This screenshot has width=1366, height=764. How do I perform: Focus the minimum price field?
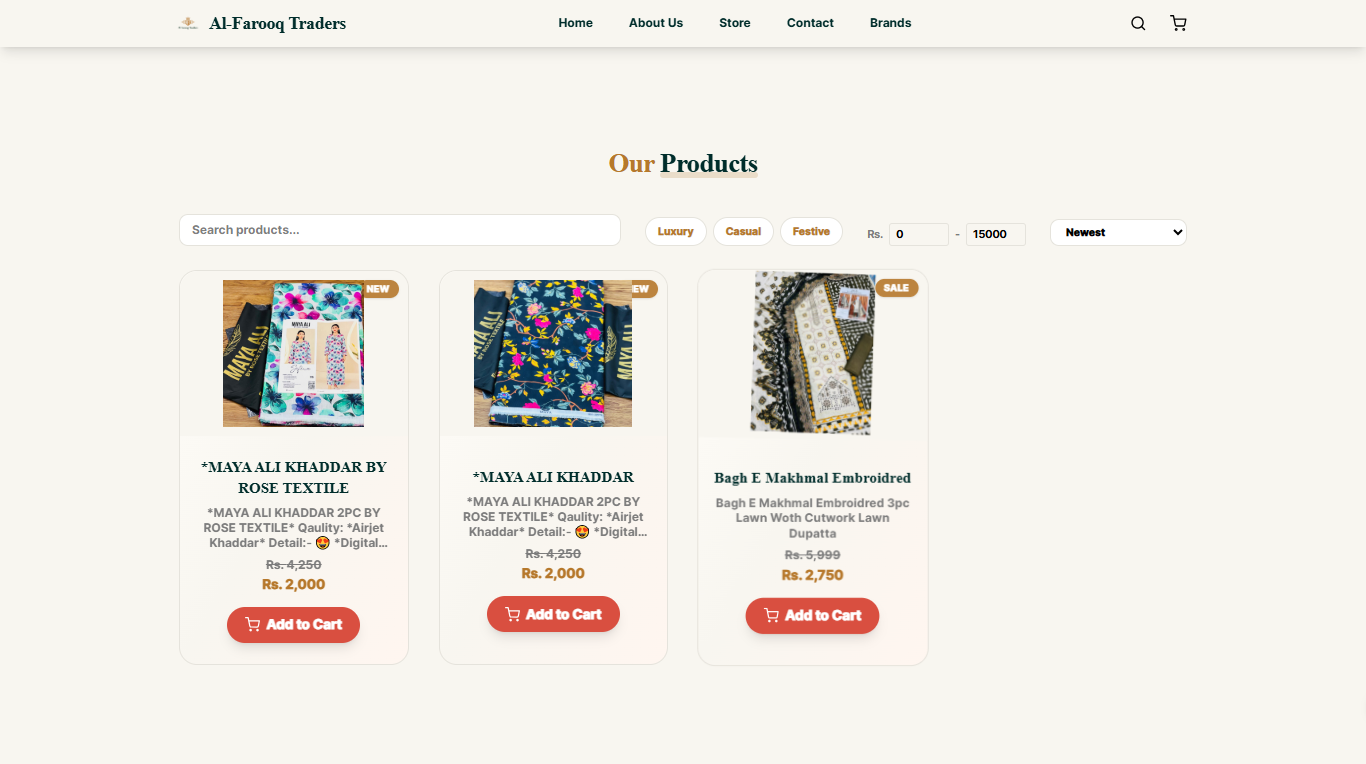pos(918,234)
